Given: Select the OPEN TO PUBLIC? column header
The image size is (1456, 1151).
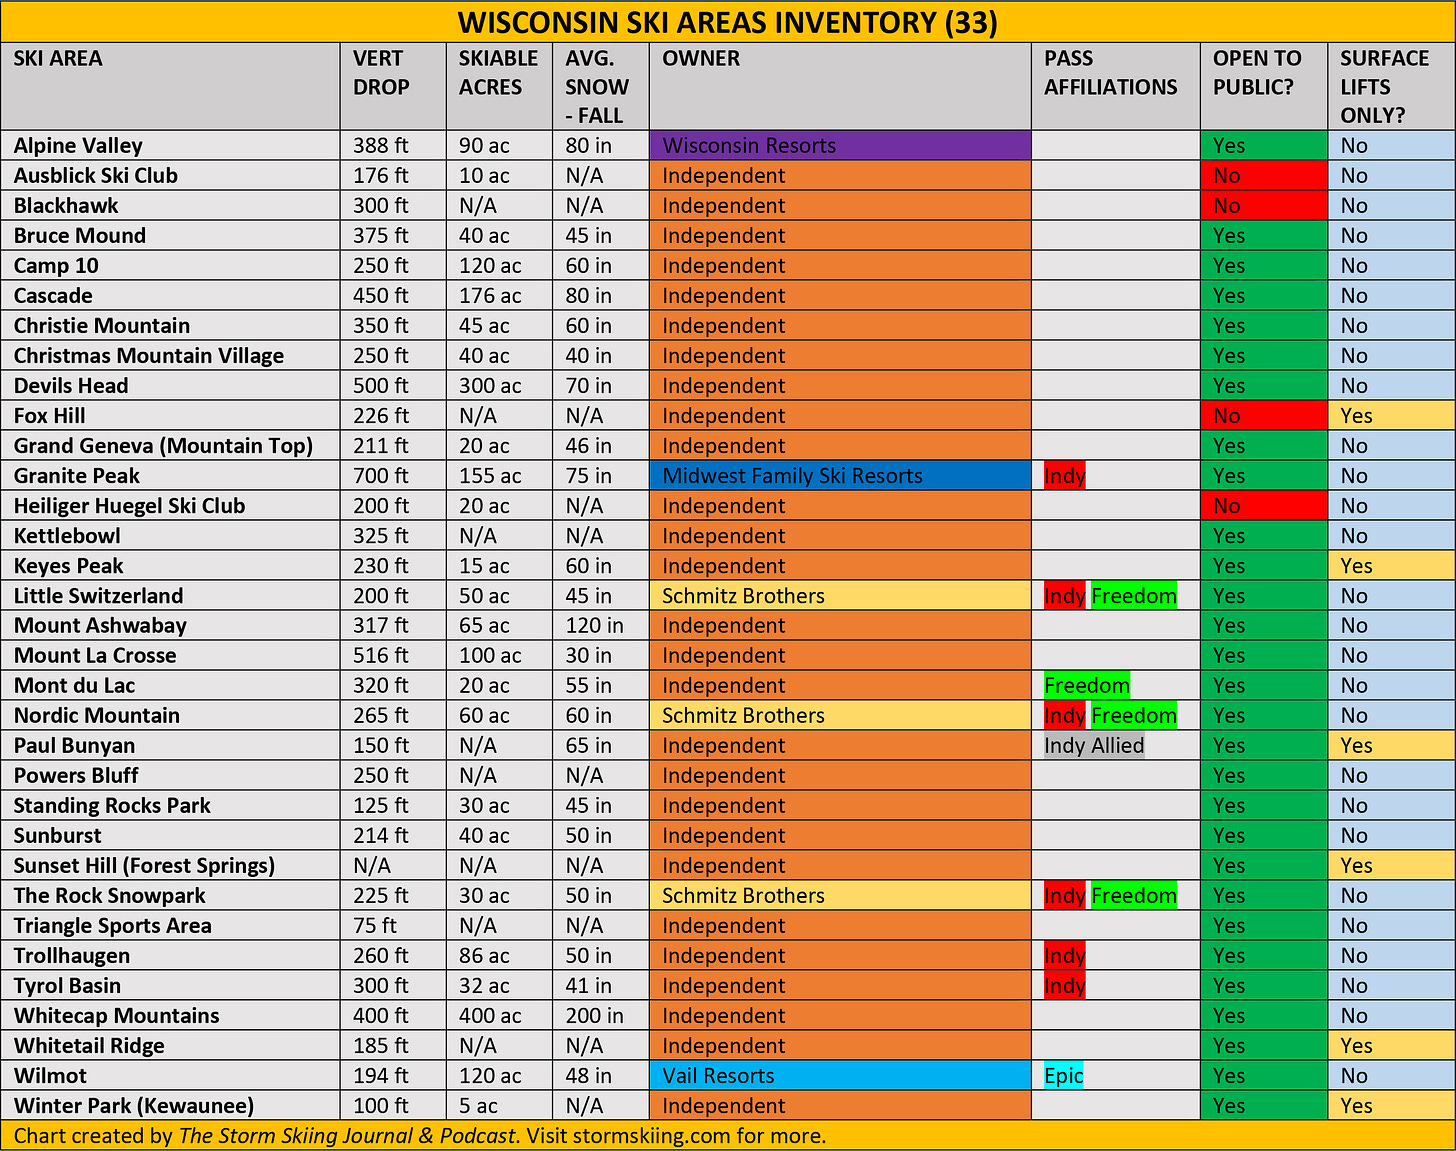Looking at the screenshot, I should click(1264, 86).
